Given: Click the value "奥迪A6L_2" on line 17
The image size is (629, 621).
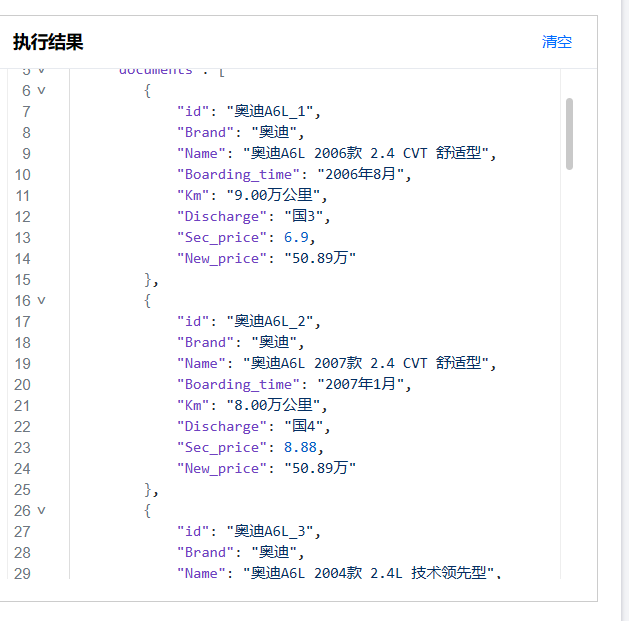Looking at the screenshot, I should pyautogui.click(x=270, y=321).
